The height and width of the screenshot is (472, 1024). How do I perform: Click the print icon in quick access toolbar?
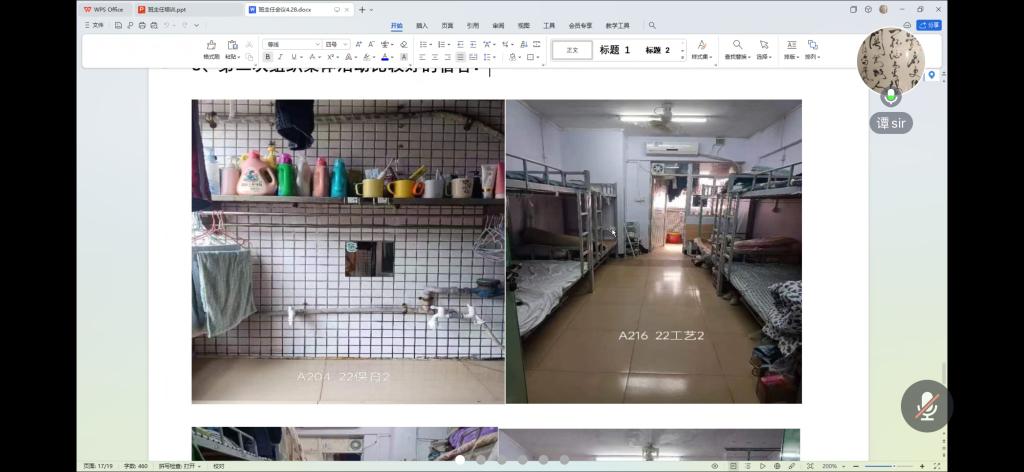click(141, 25)
